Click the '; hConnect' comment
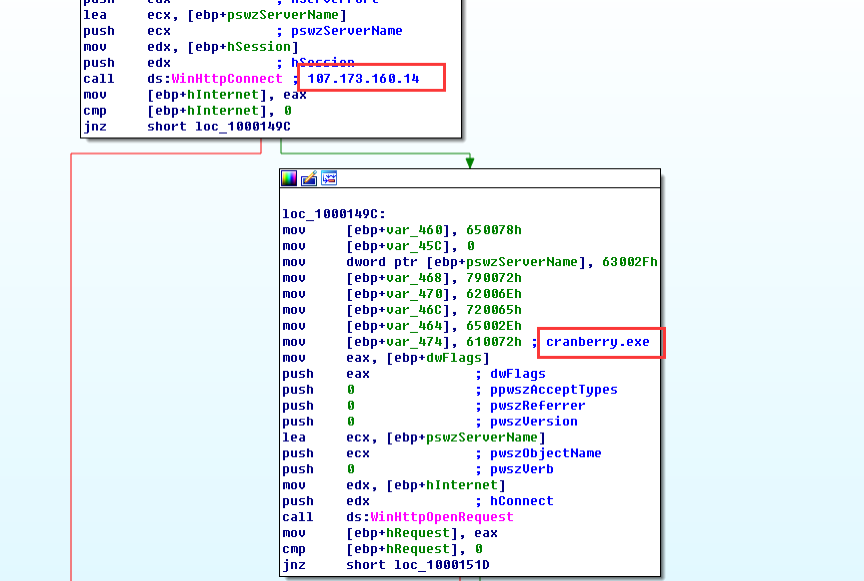 click(514, 501)
